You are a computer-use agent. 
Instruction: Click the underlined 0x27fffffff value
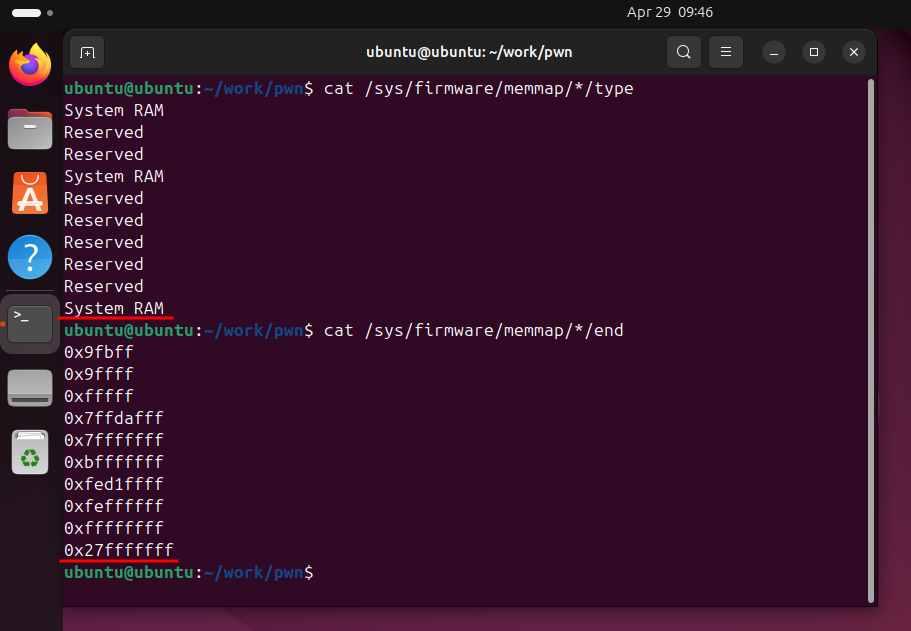tap(118, 550)
